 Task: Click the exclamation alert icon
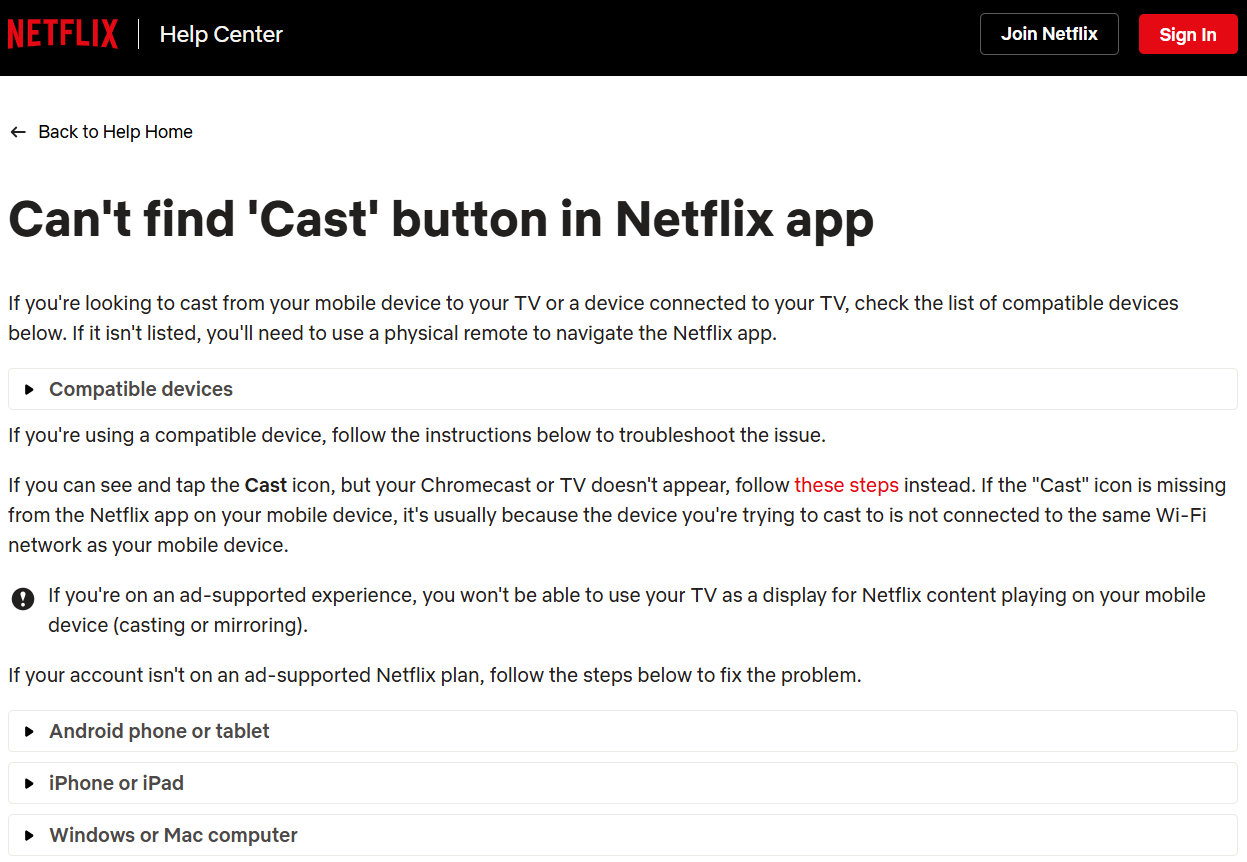click(x=23, y=599)
